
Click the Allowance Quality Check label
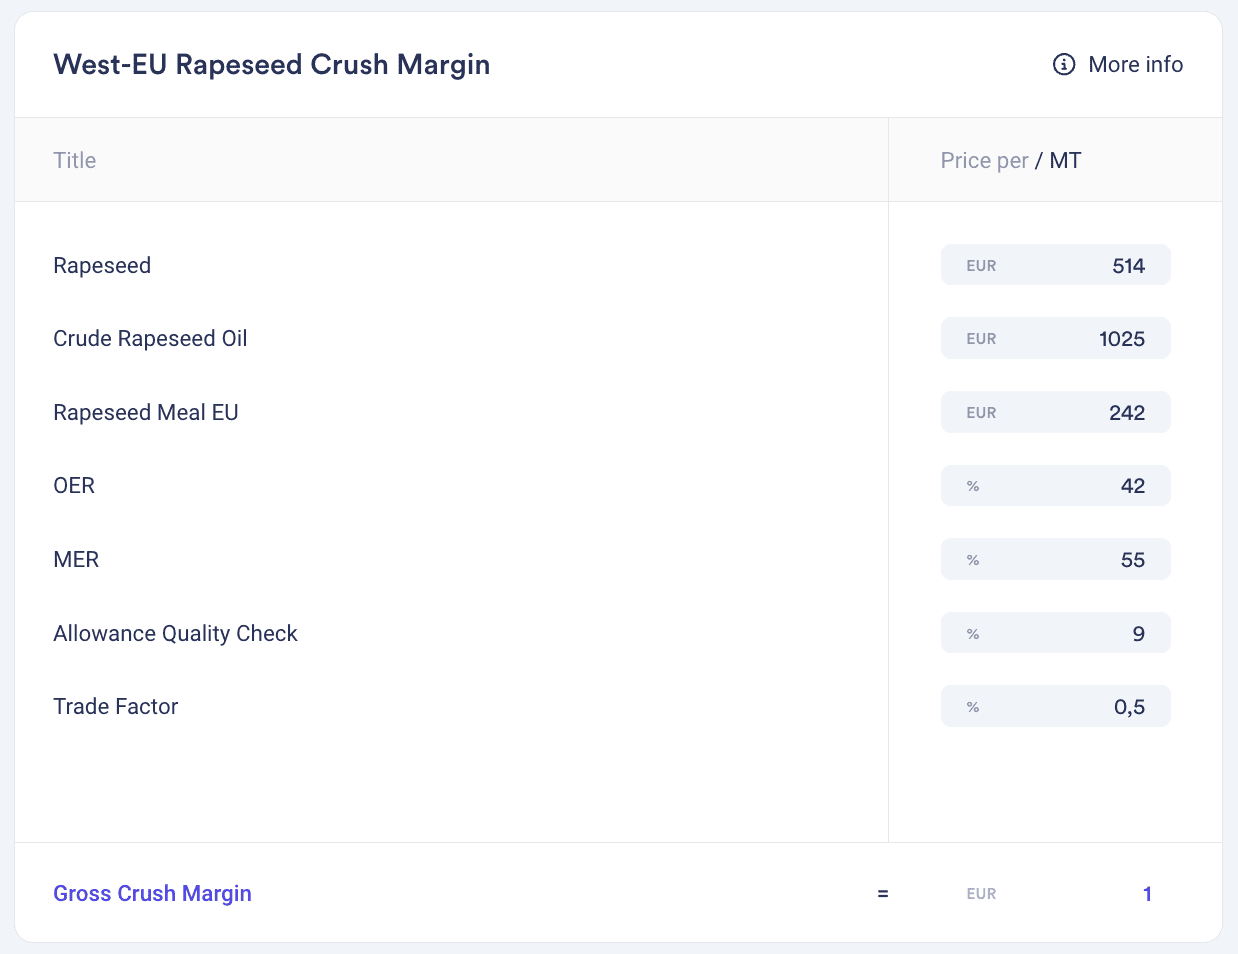tap(175, 633)
